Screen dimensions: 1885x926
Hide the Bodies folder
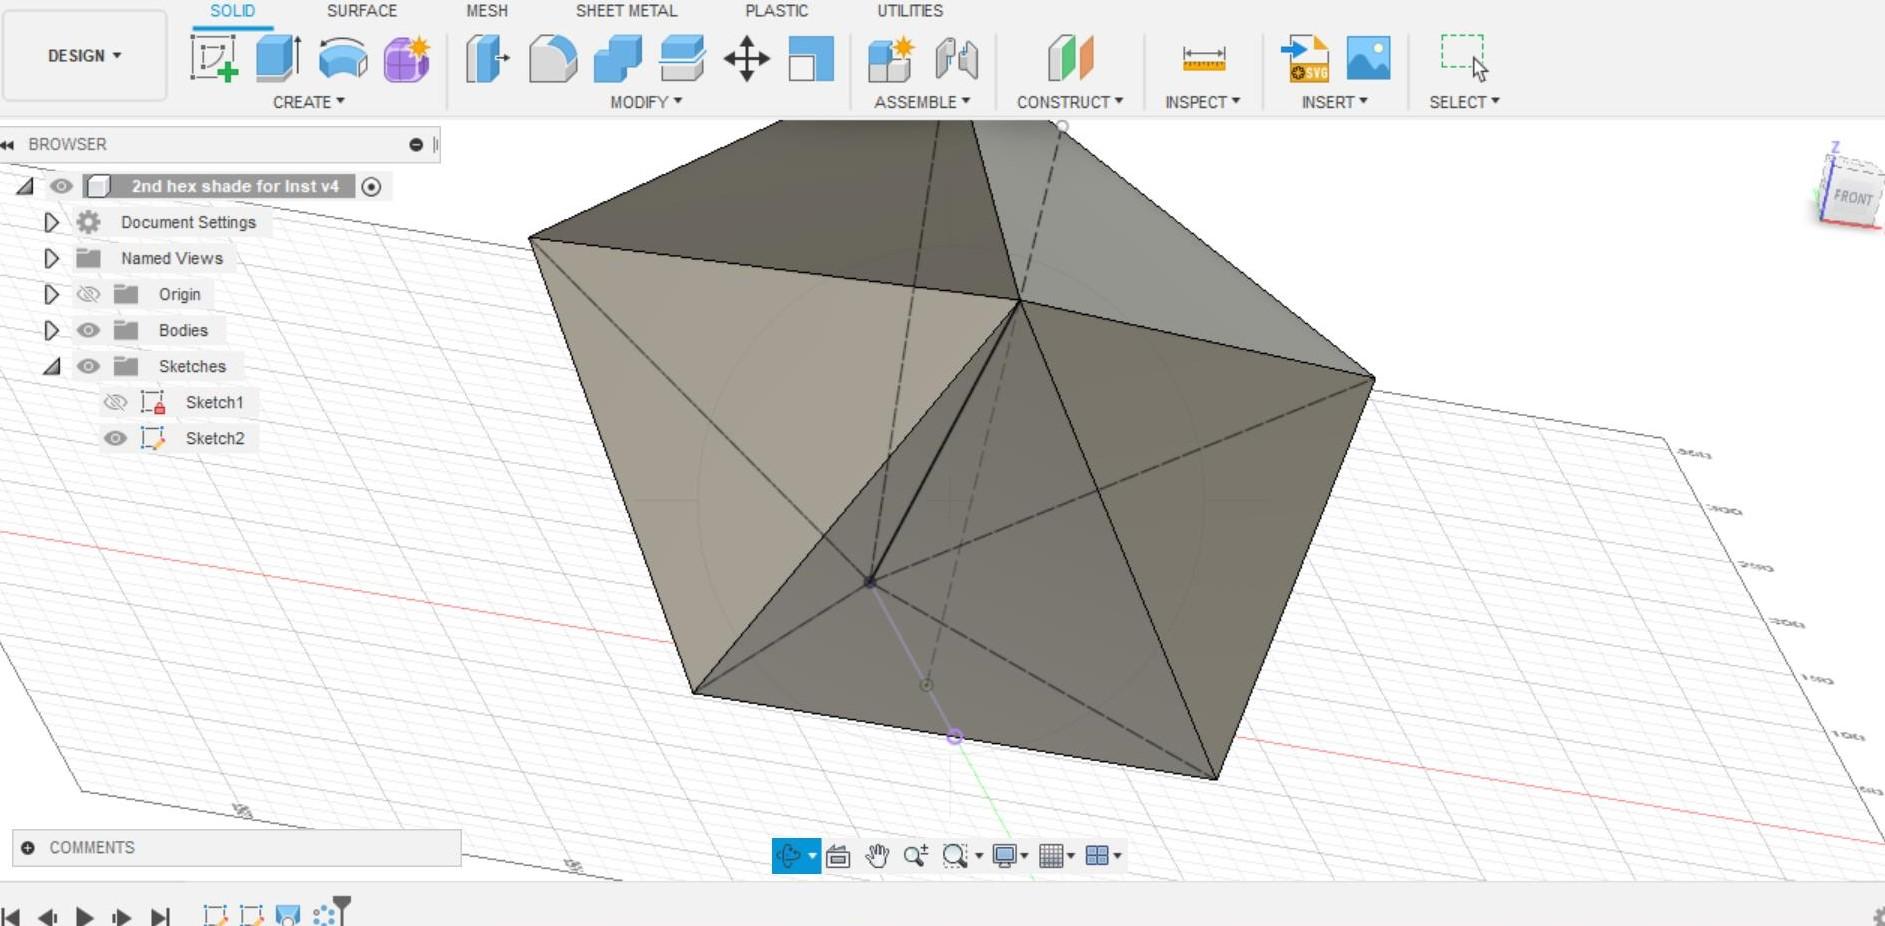[x=89, y=329]
